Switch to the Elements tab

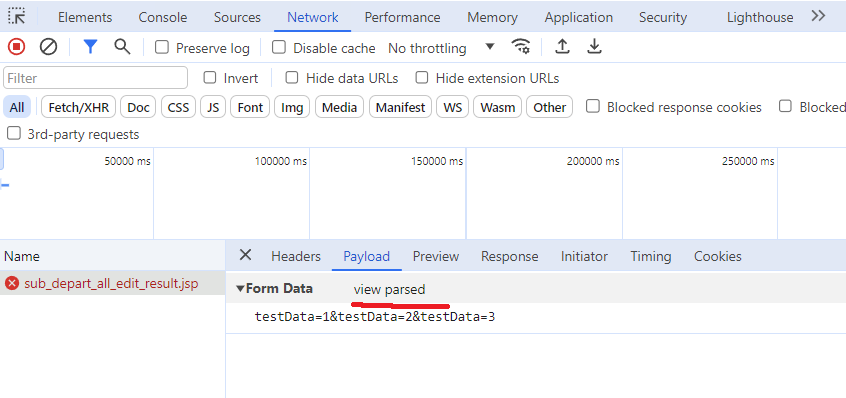pos(85,17)
